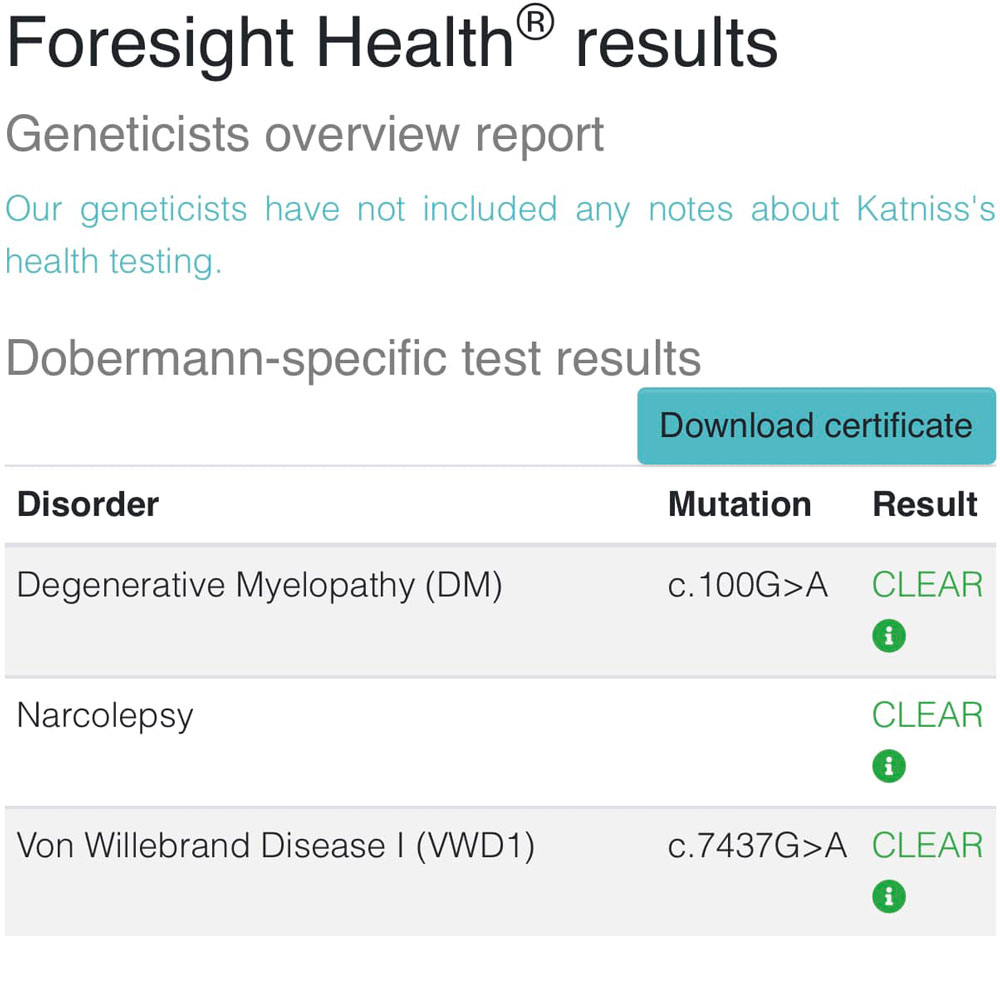This screenshot has width=1000, height=983.
Task: Click CLEAR result for Degenerative Myelopathy
Action: tap(927, 585)
